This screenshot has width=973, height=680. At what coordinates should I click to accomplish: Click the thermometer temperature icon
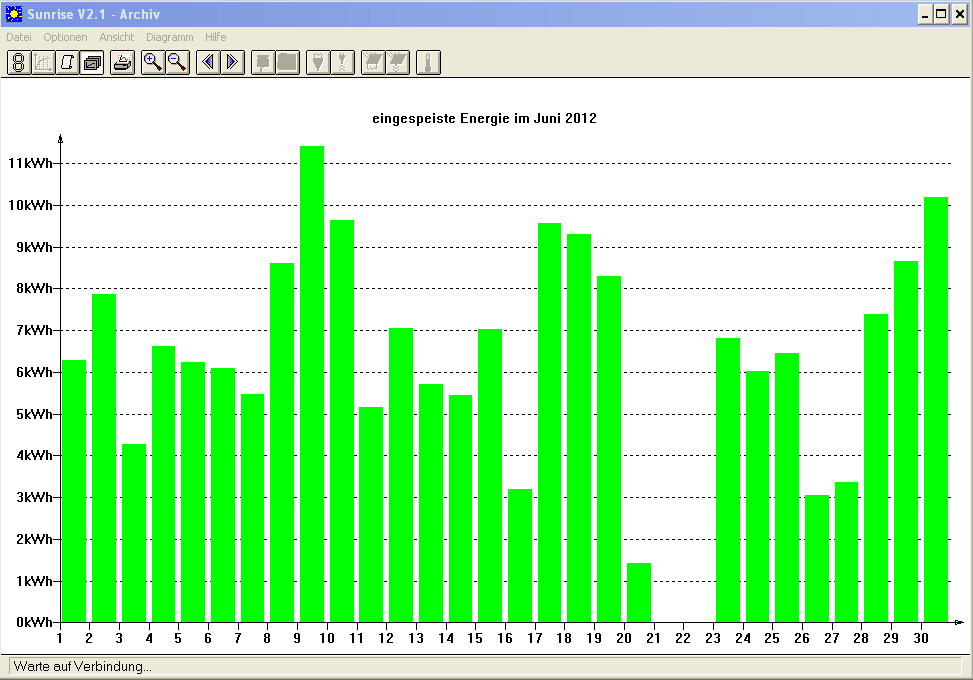428,62
